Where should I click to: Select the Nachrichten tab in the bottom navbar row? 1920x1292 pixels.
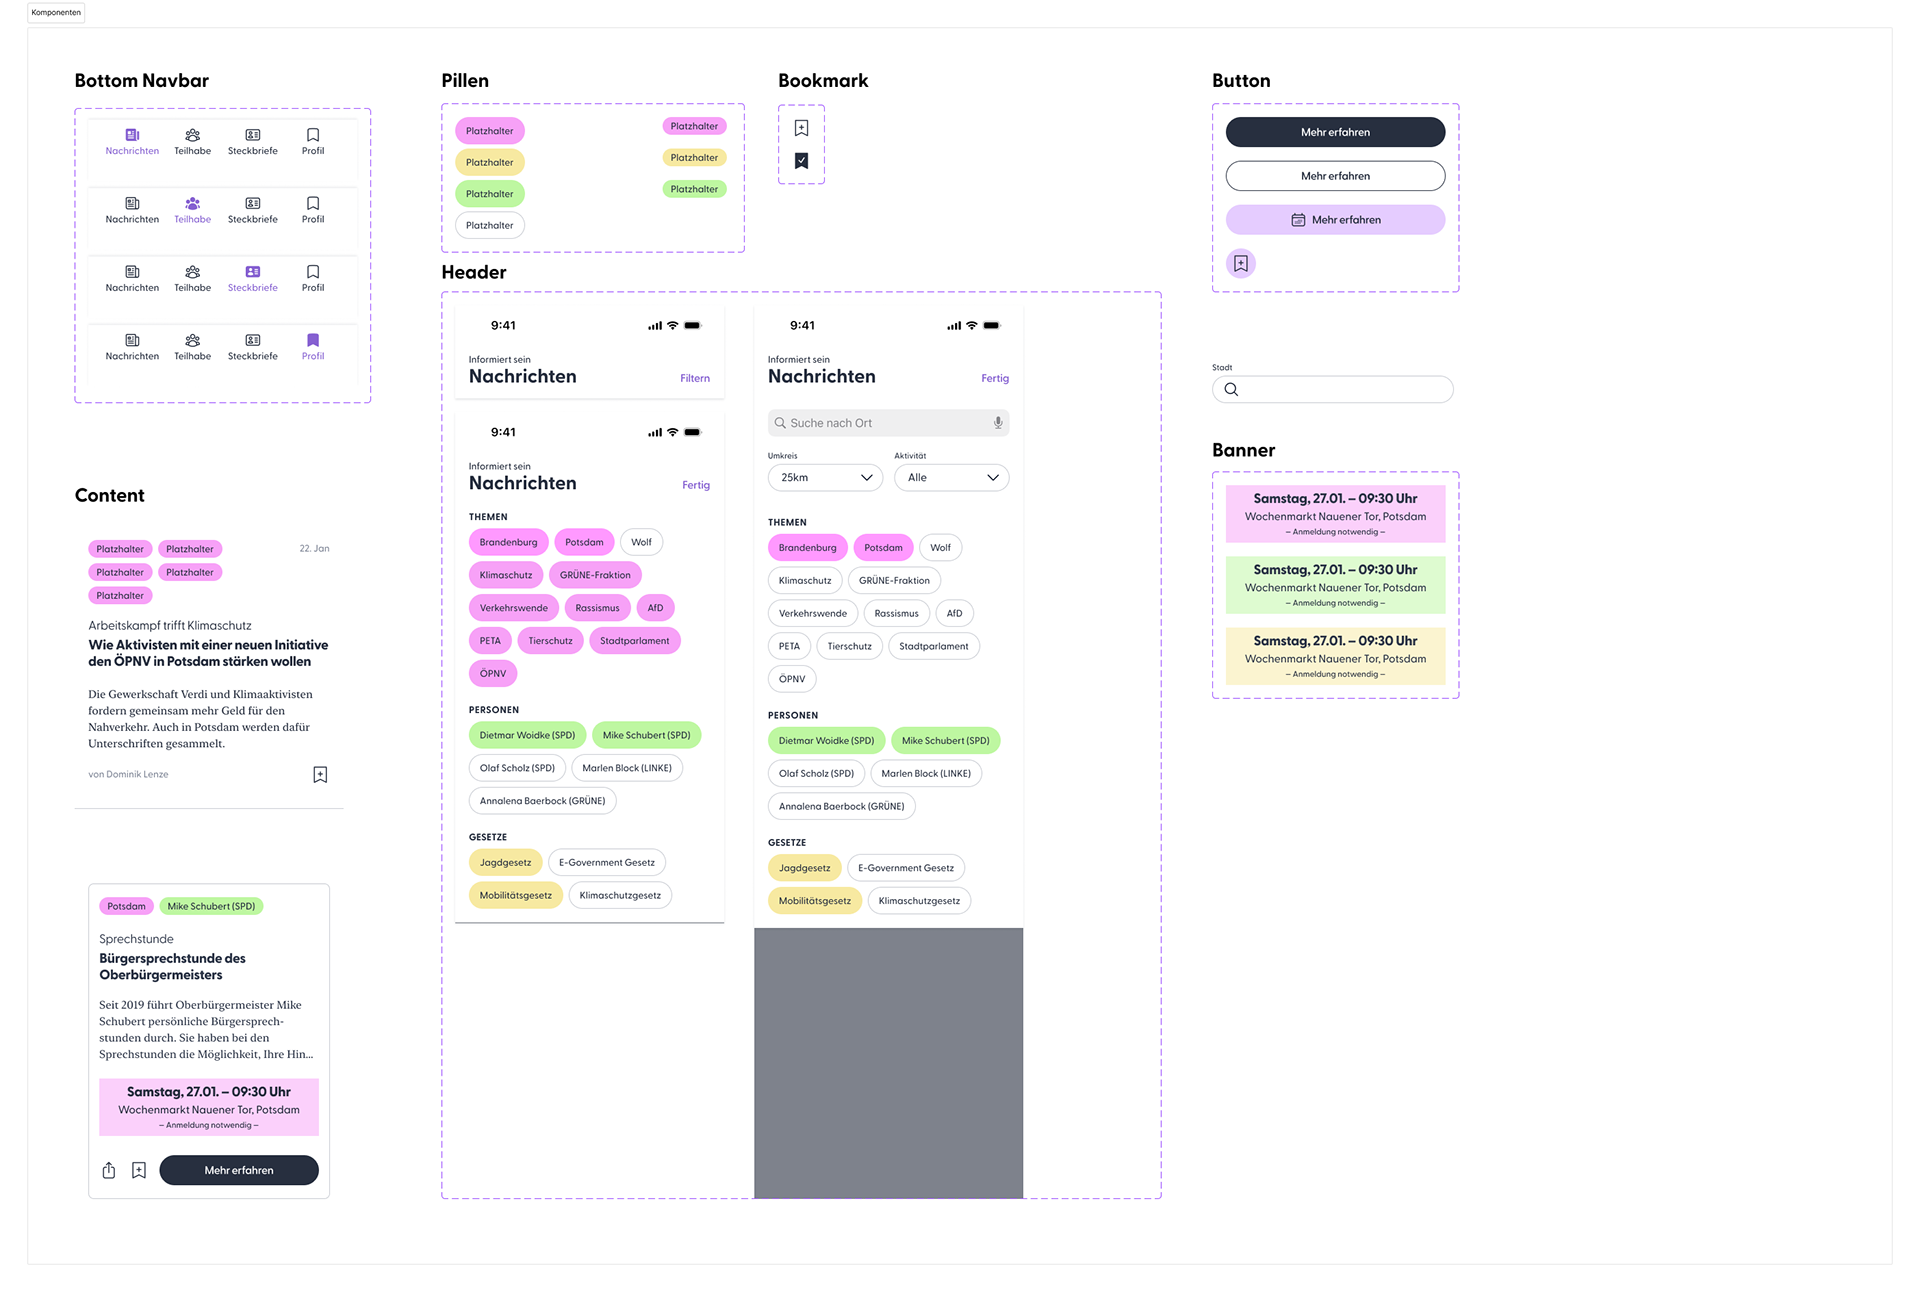pos(132,347)
